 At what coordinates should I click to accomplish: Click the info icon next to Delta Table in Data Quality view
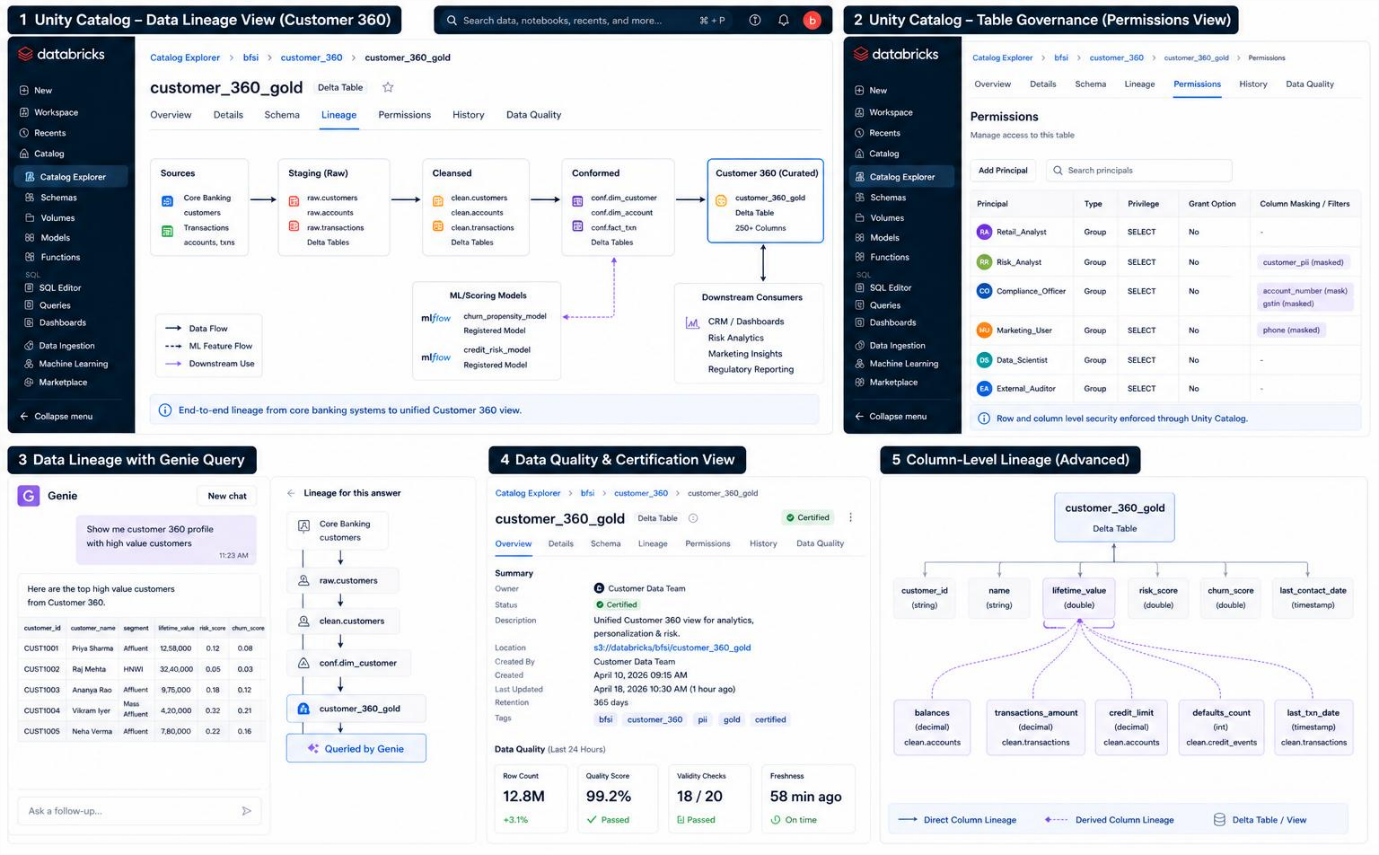(693, 518)
